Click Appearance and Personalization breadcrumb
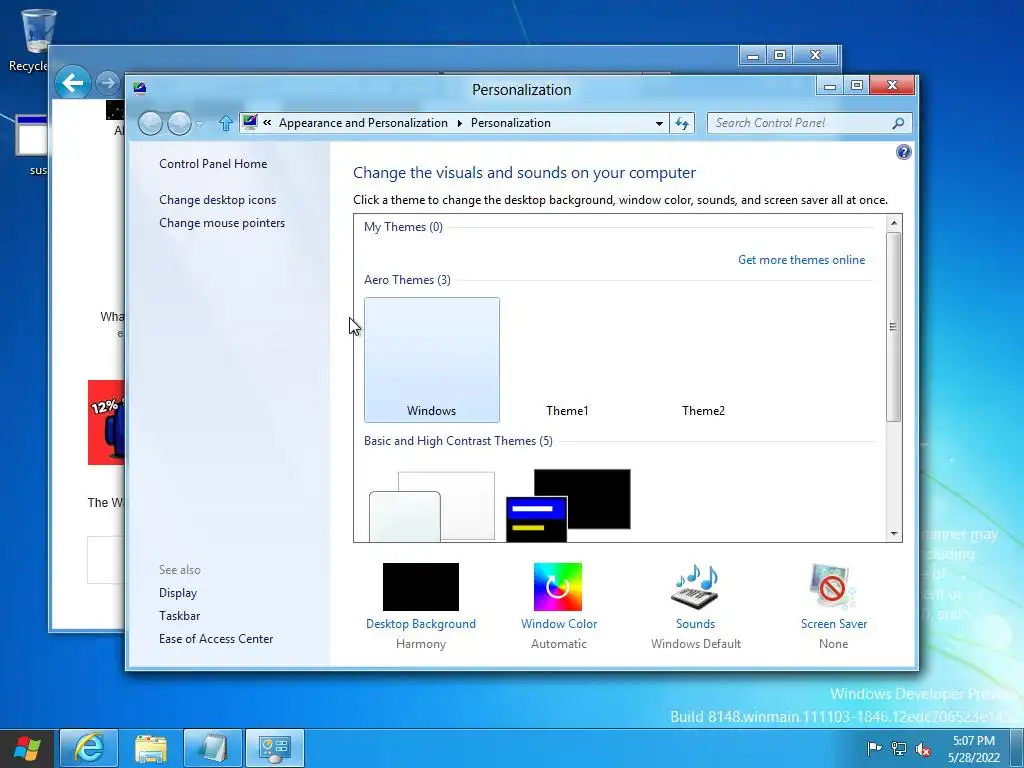 coord(363,123)
